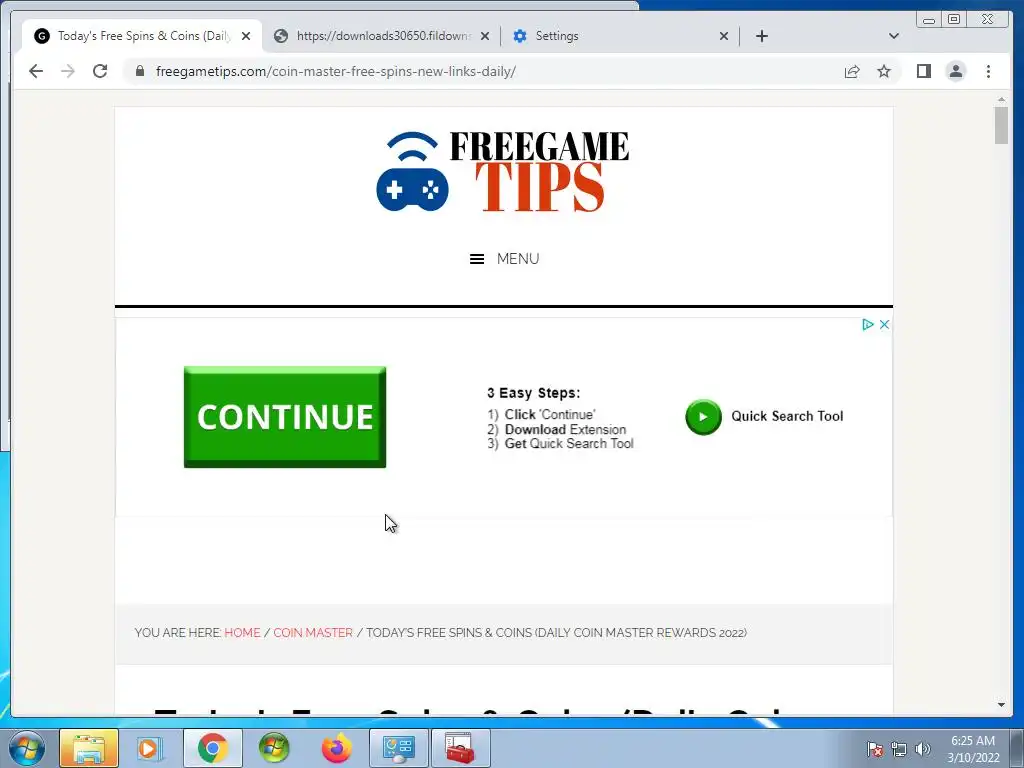Viewport: 1024px width, 768px height.
Task: Open network status tray icon
Action: point(899,749)
